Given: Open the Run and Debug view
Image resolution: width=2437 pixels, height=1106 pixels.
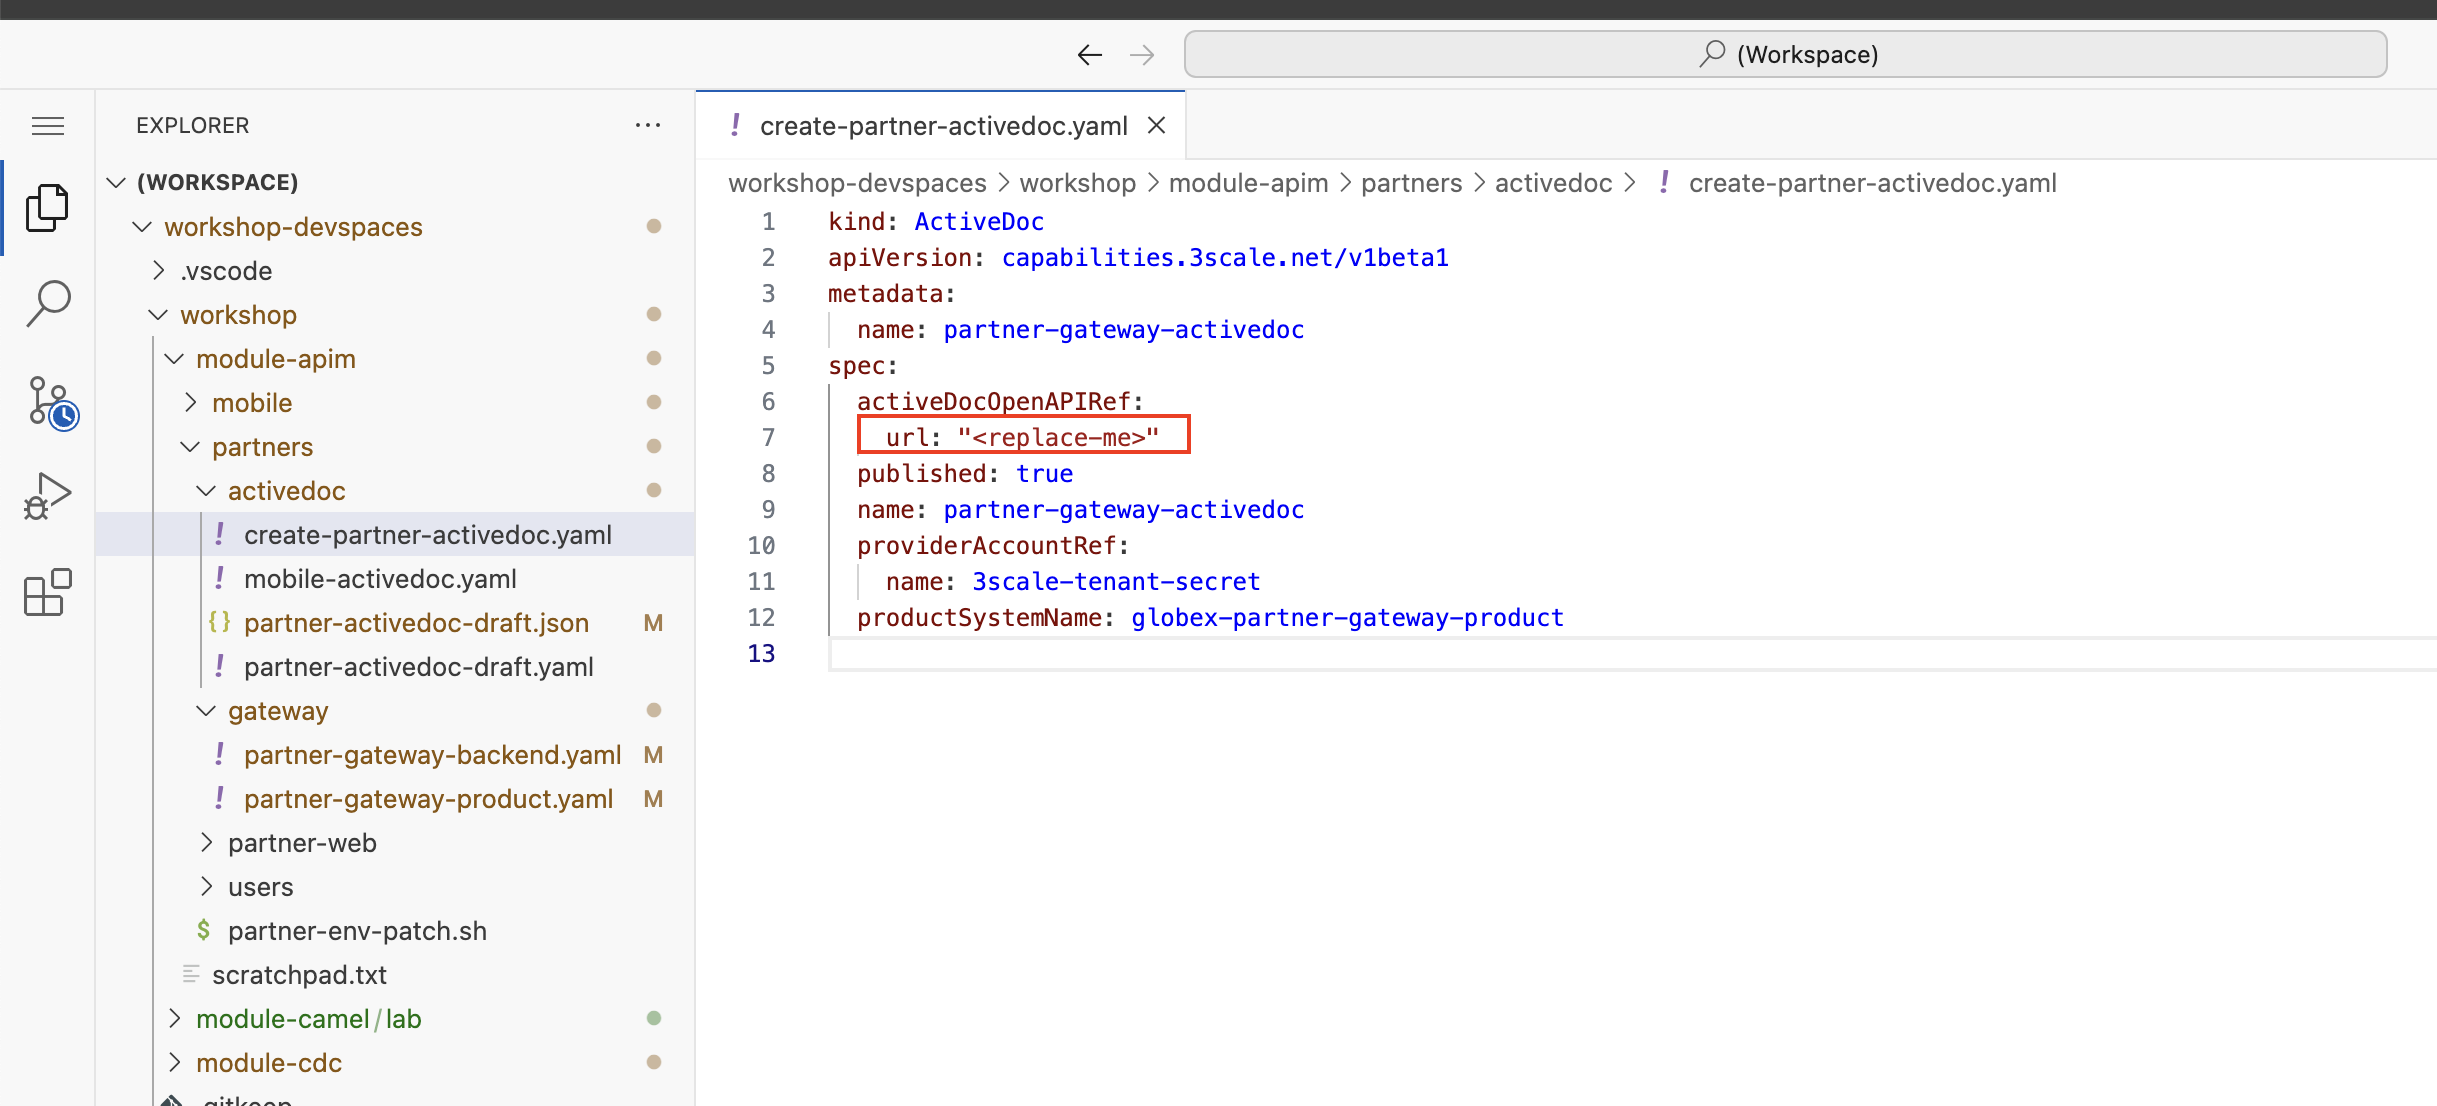Looking at the screenshot, I should tap(48, 497).
